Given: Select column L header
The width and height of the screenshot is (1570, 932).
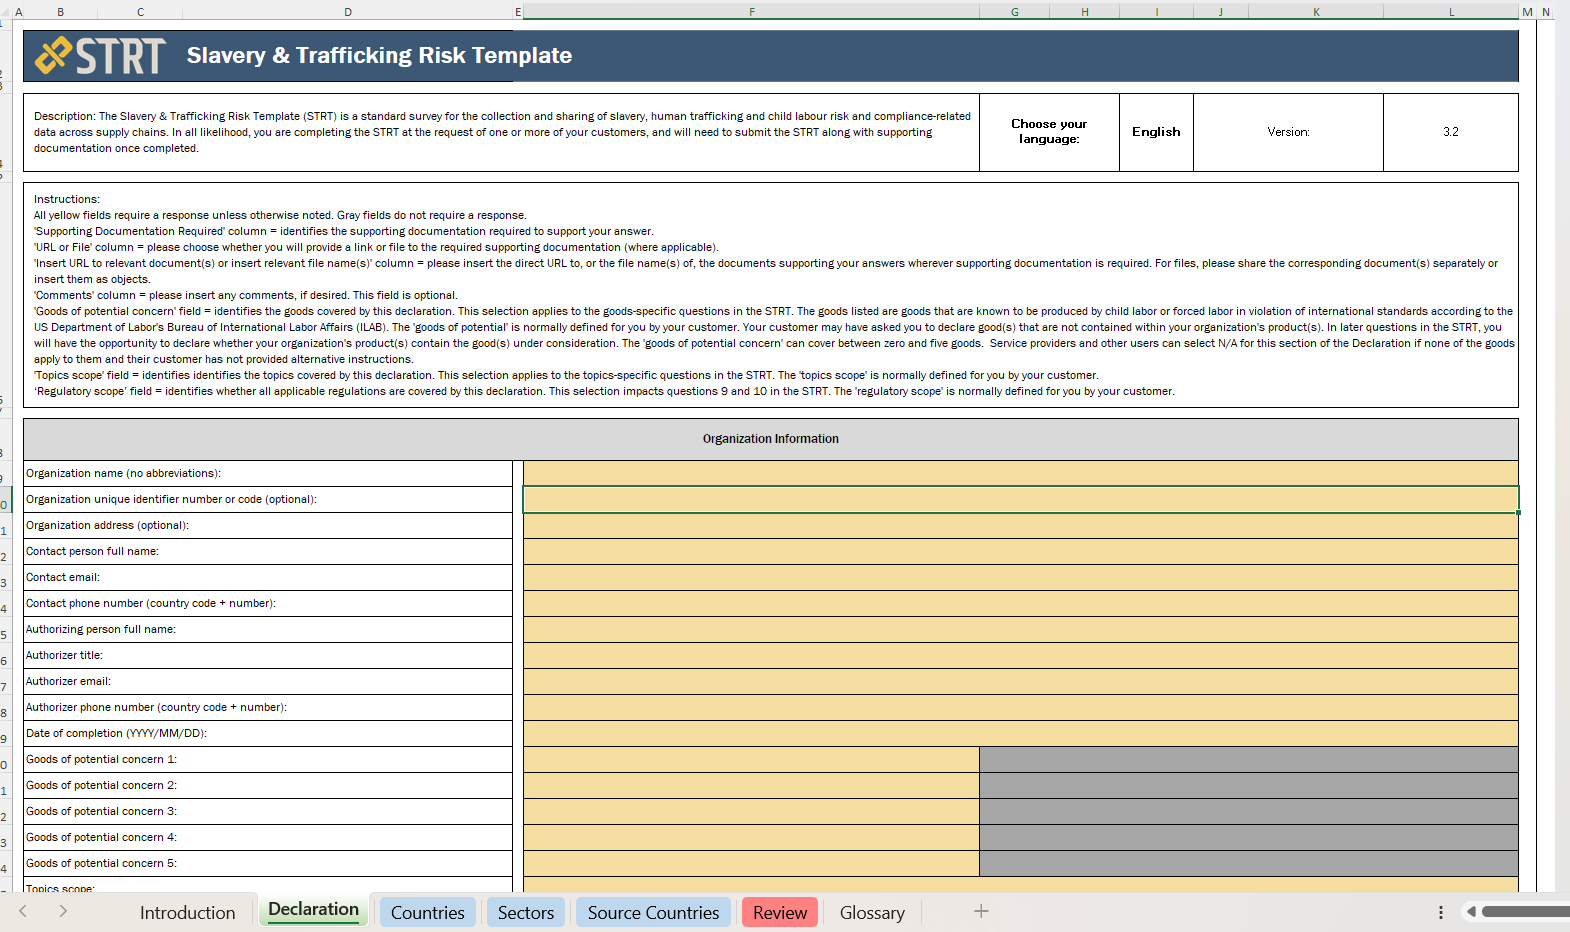Looking at the screenshot, I should pyautogui.click(x=1451, y=12).
